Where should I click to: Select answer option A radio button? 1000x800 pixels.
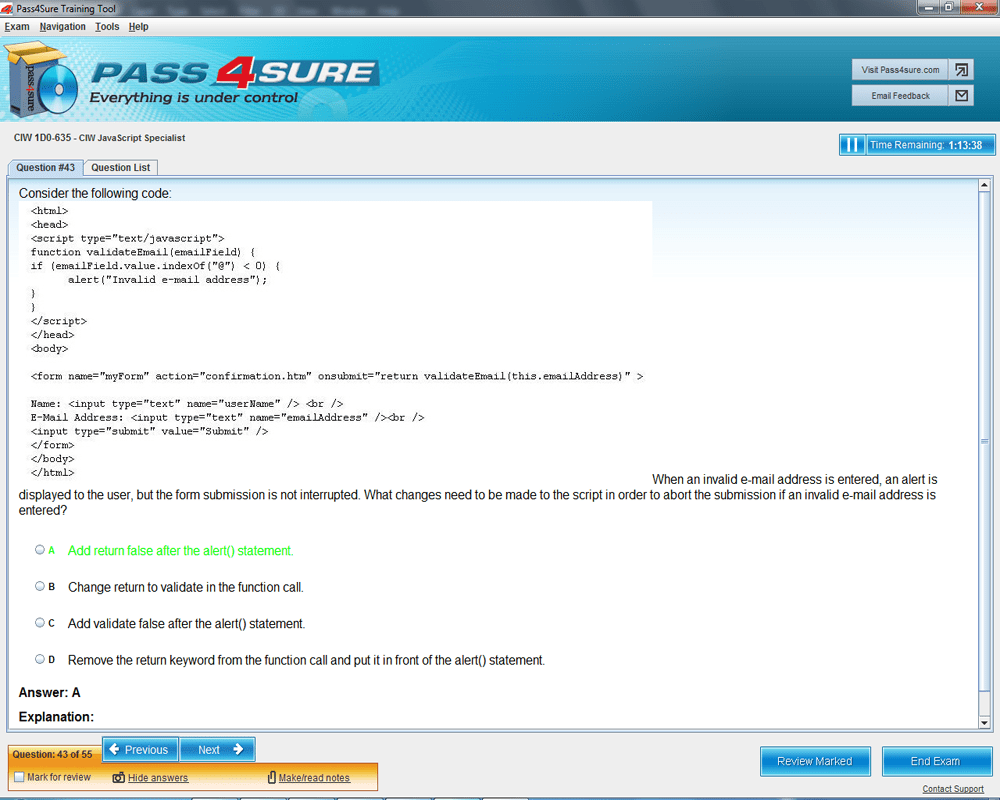coord(40,549)
